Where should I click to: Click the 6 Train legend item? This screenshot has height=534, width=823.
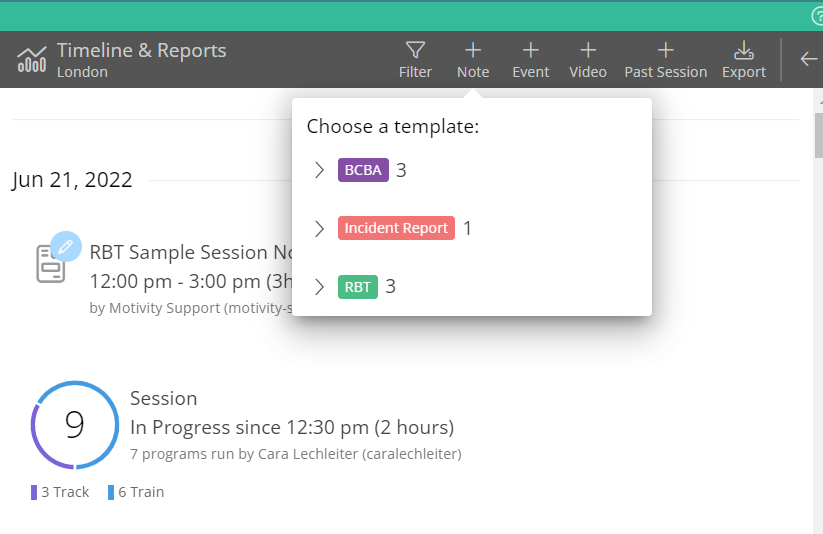point(137,492)
